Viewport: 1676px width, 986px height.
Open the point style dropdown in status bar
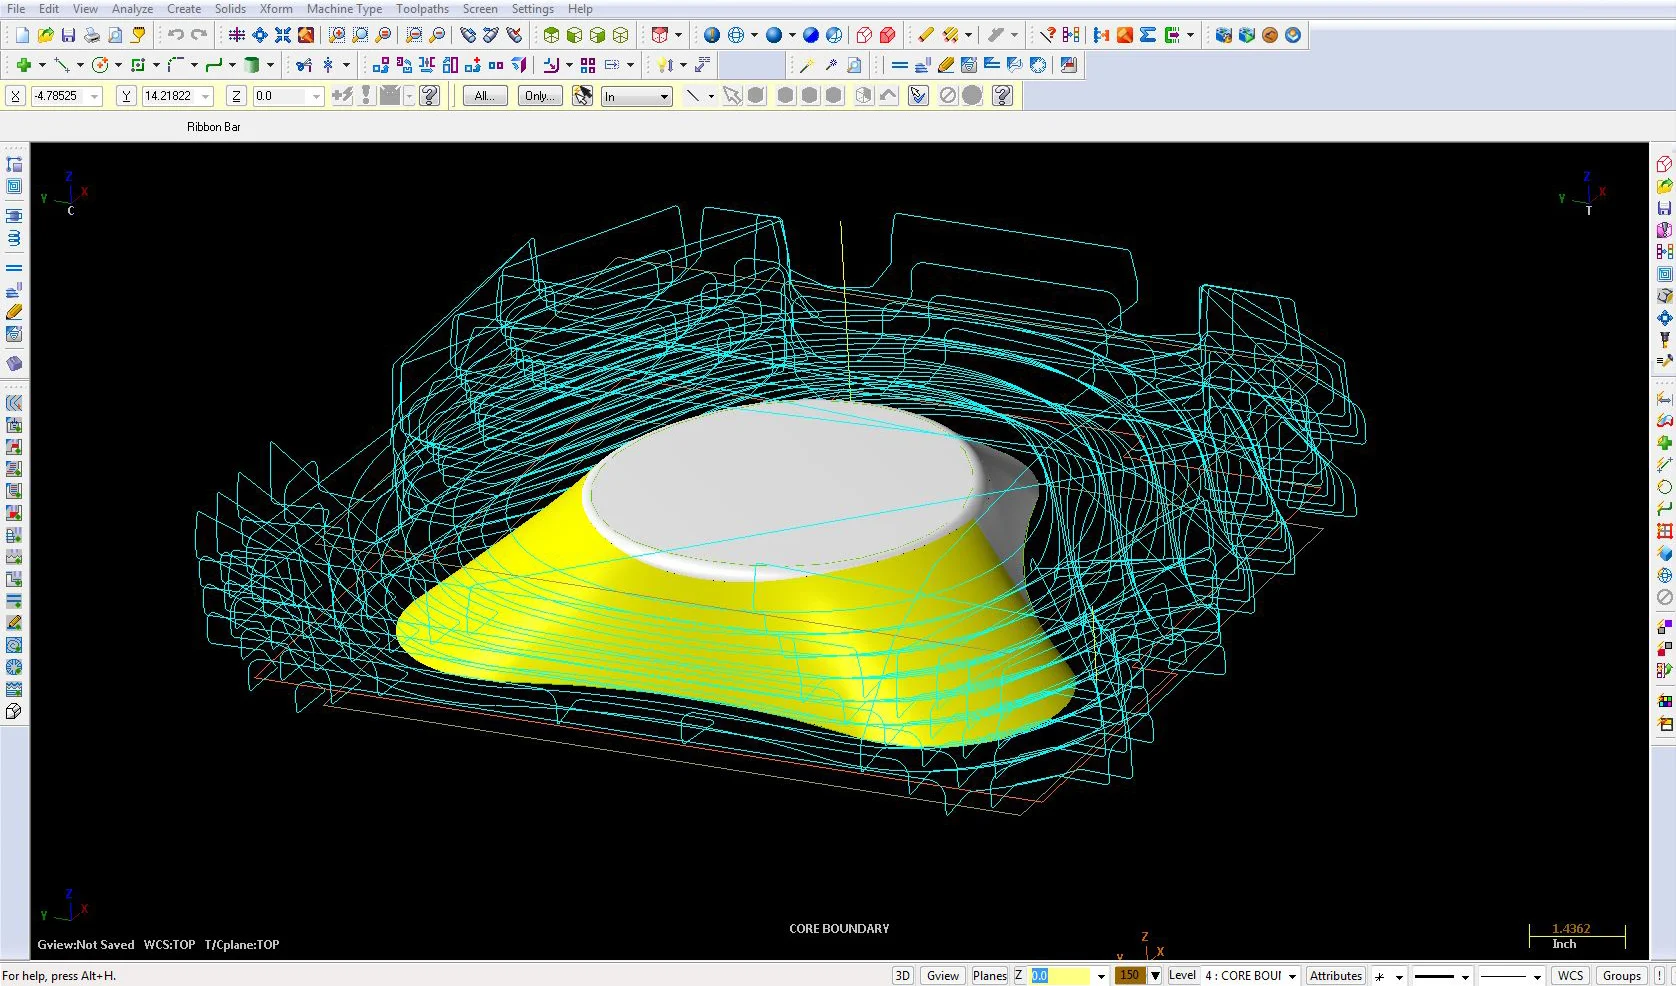[x=1399, y=976]
